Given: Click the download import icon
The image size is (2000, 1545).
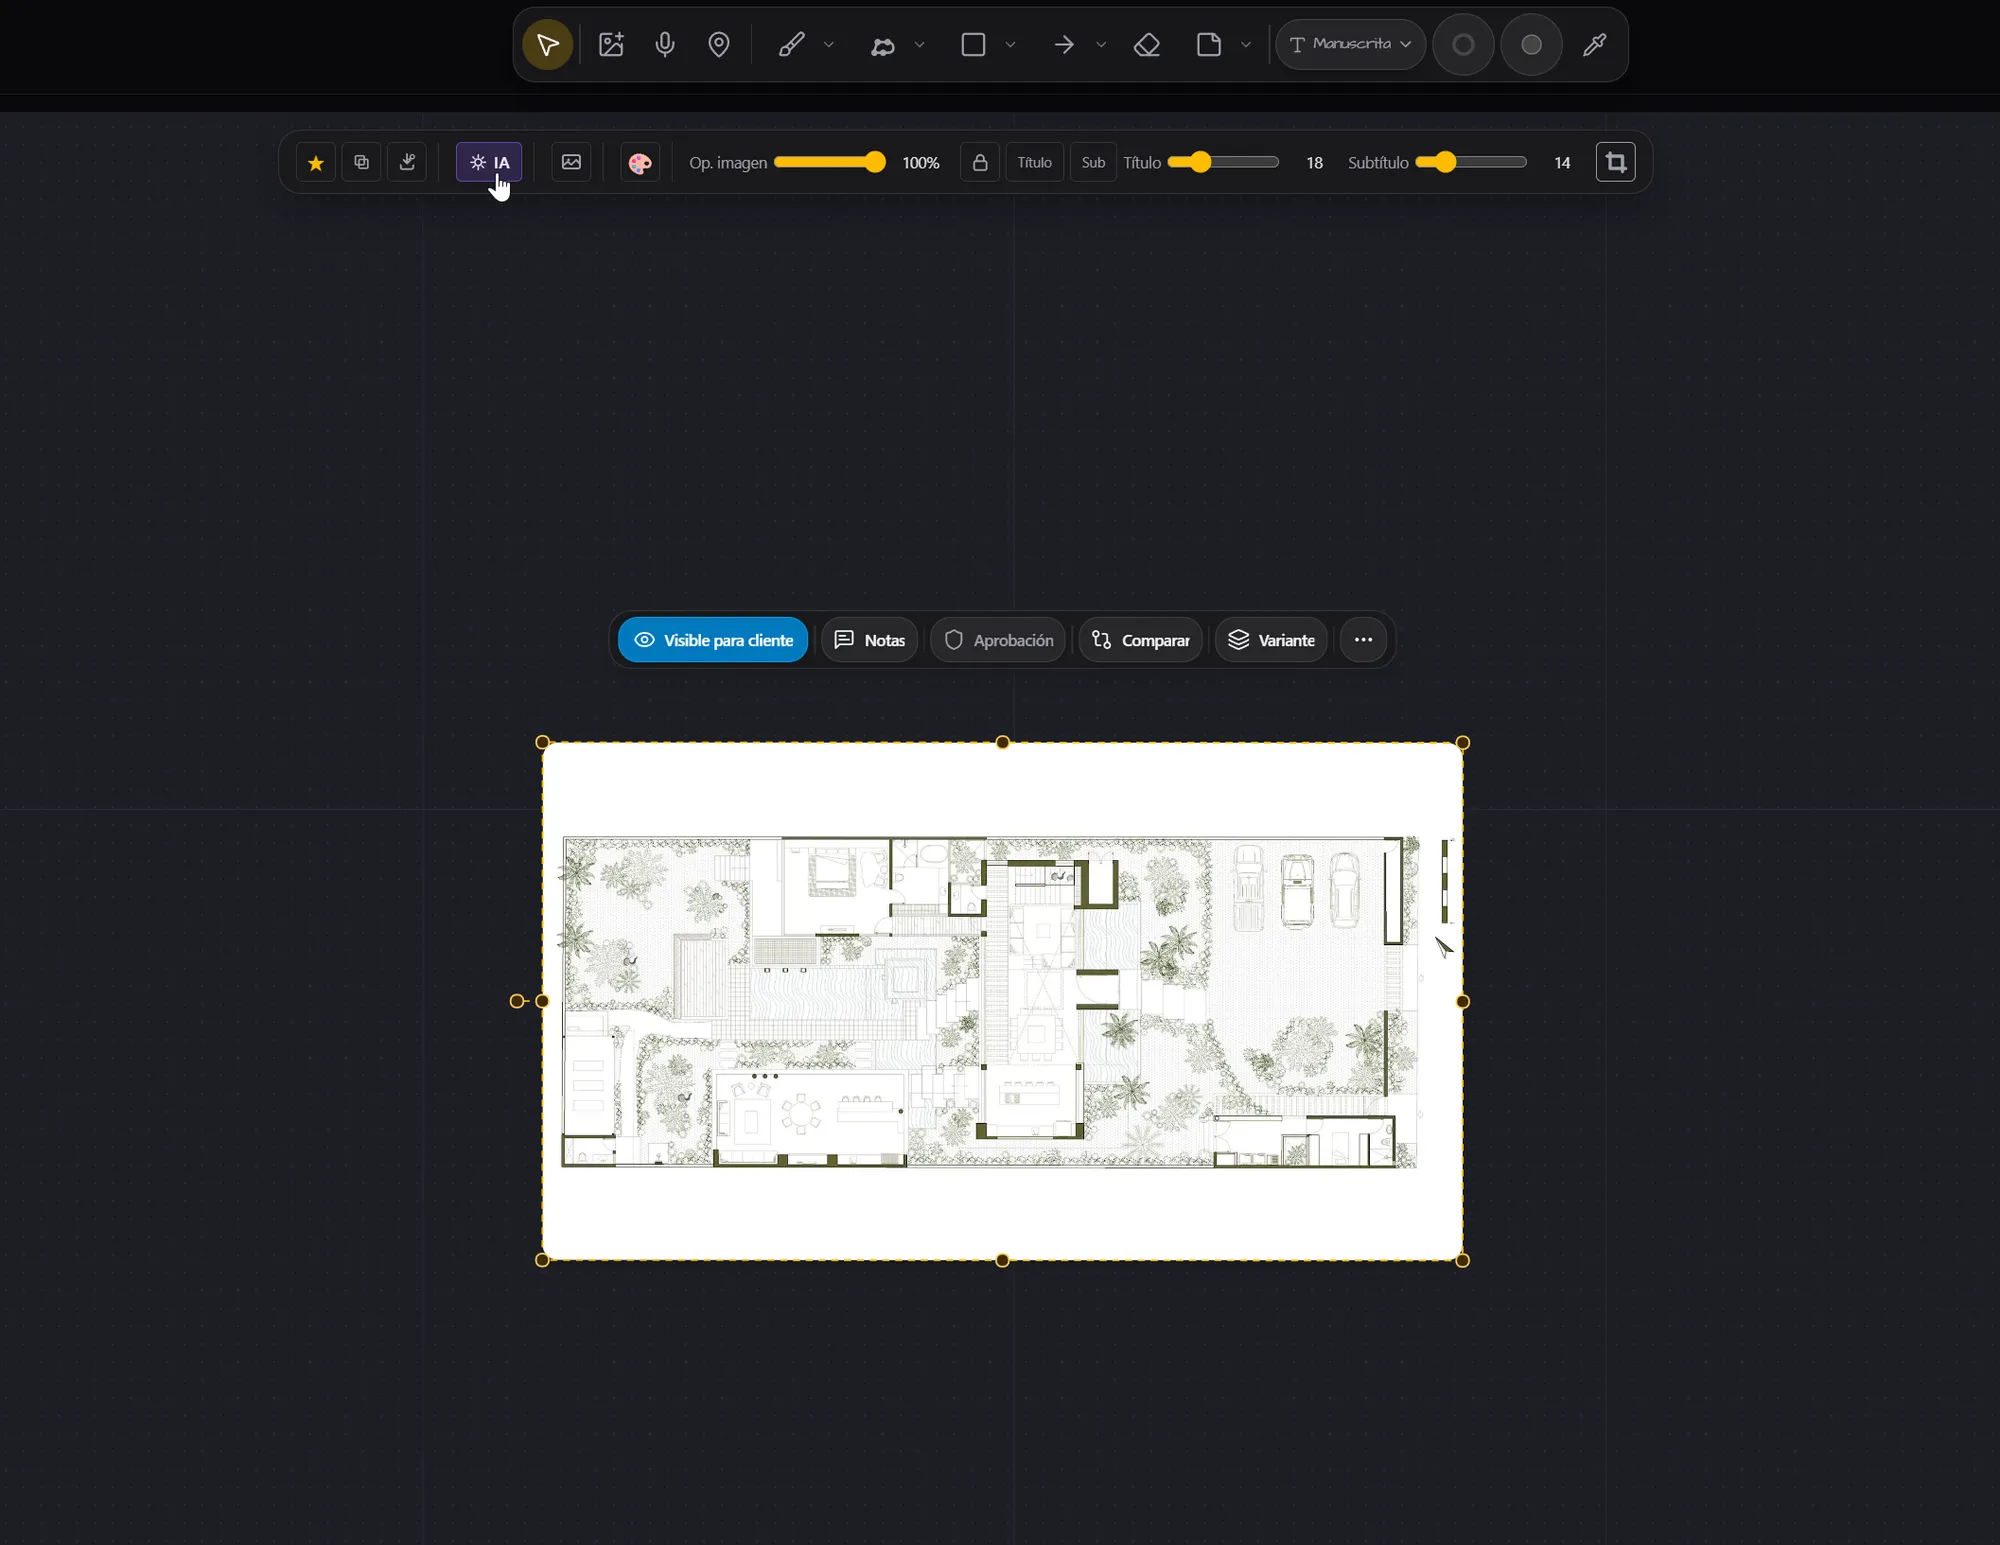Looking at the screenshot, I should pyautogui.click(x=407, y=162).
